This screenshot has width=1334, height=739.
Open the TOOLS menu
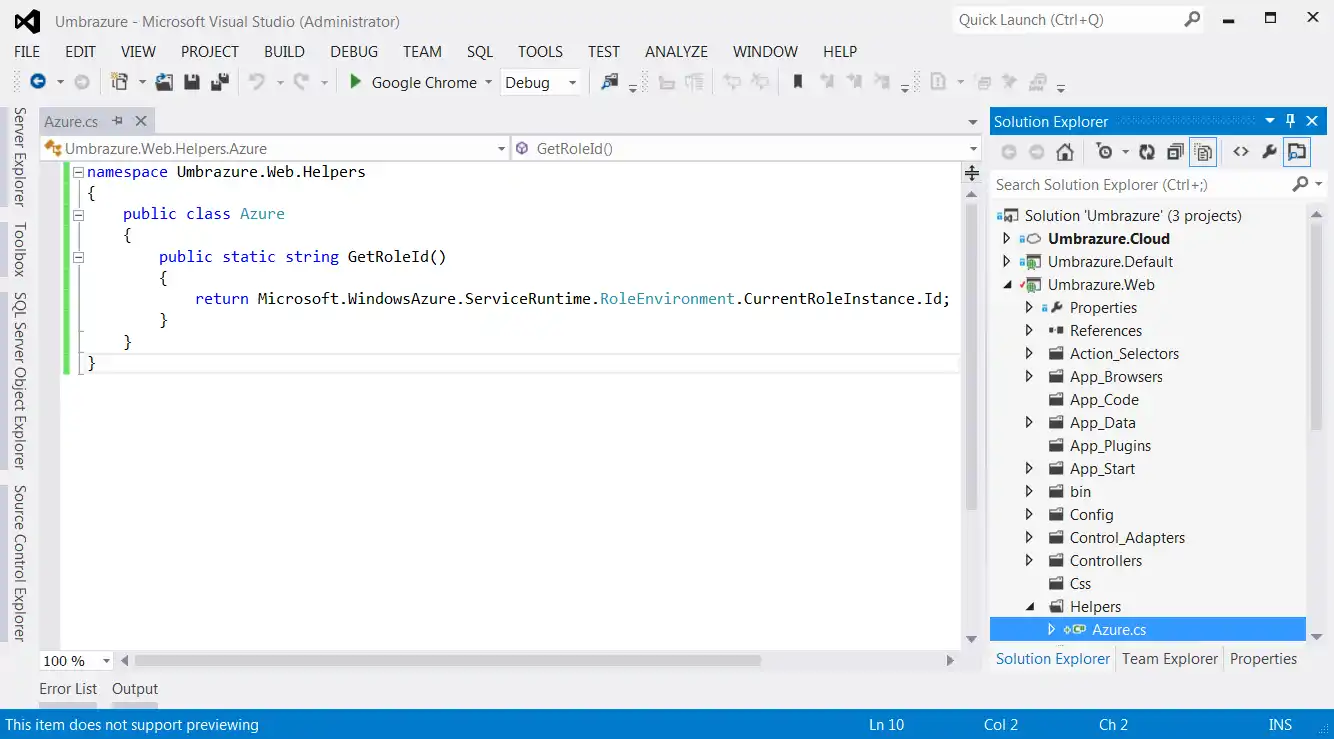point(541,52)
